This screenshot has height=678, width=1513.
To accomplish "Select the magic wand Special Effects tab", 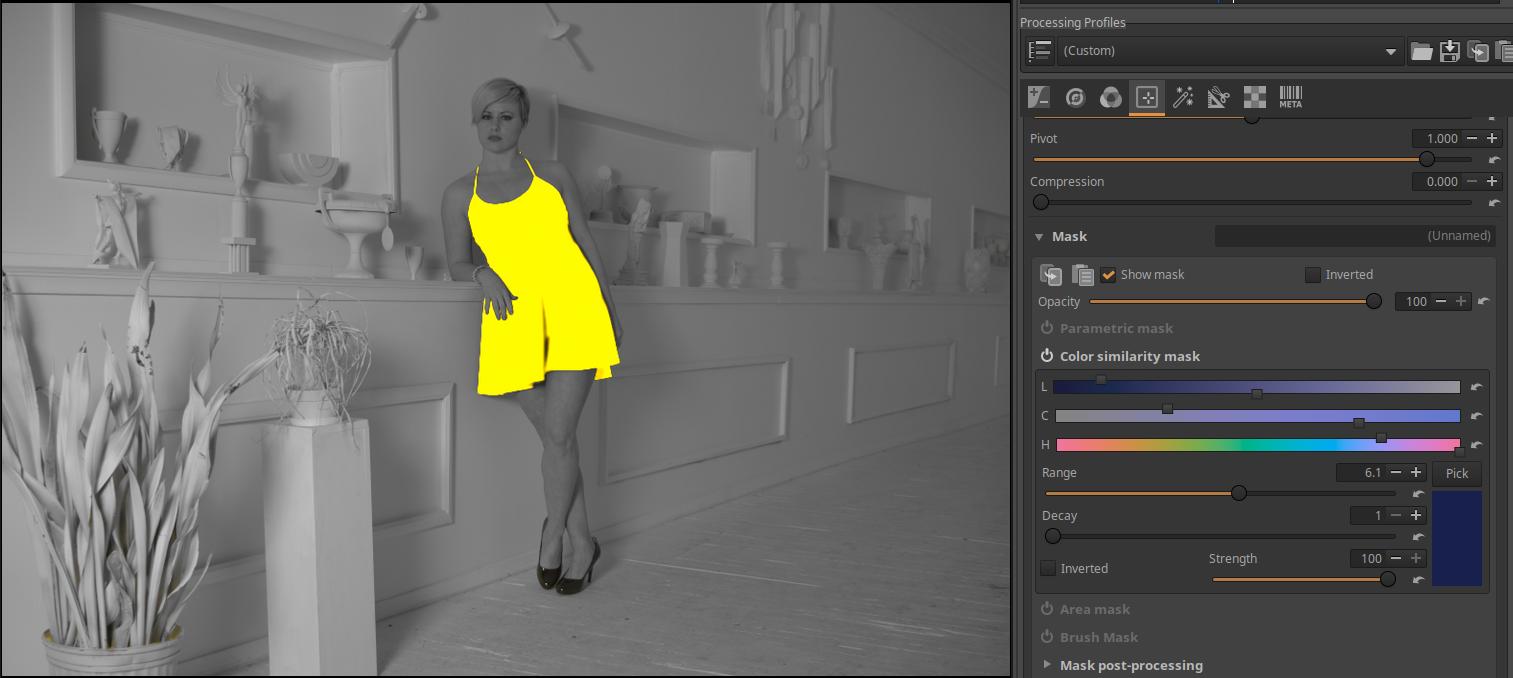I will coord(1183,97).
